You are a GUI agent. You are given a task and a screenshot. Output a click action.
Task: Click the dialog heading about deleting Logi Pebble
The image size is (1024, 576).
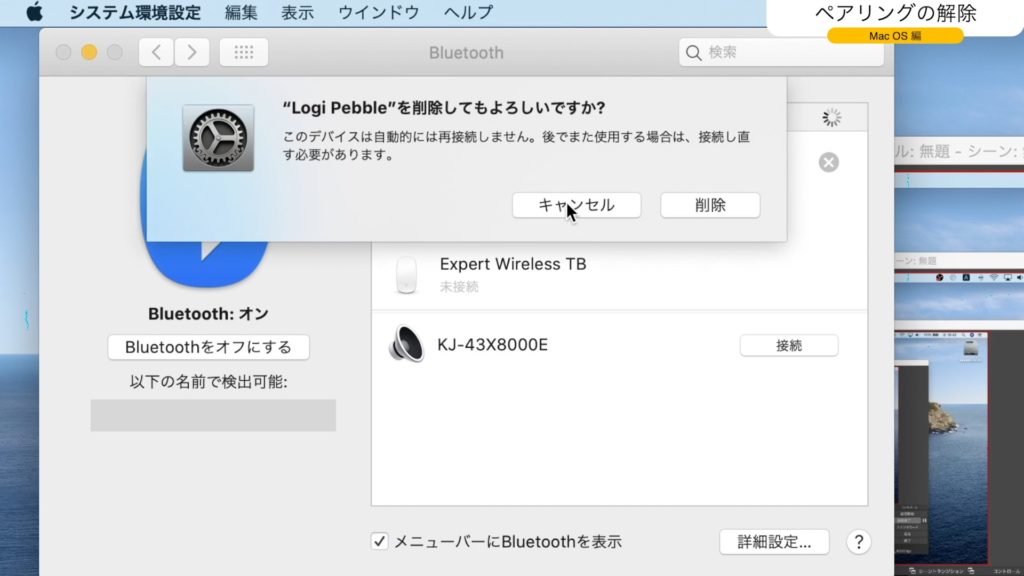click(444, 108)
